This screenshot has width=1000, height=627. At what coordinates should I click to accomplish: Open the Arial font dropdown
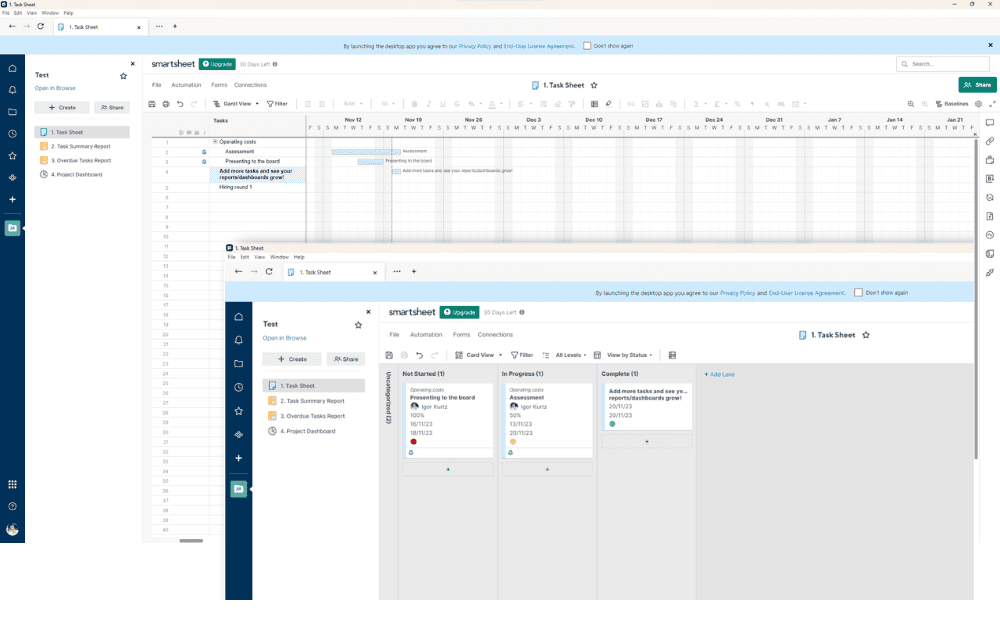coord(353,104)
